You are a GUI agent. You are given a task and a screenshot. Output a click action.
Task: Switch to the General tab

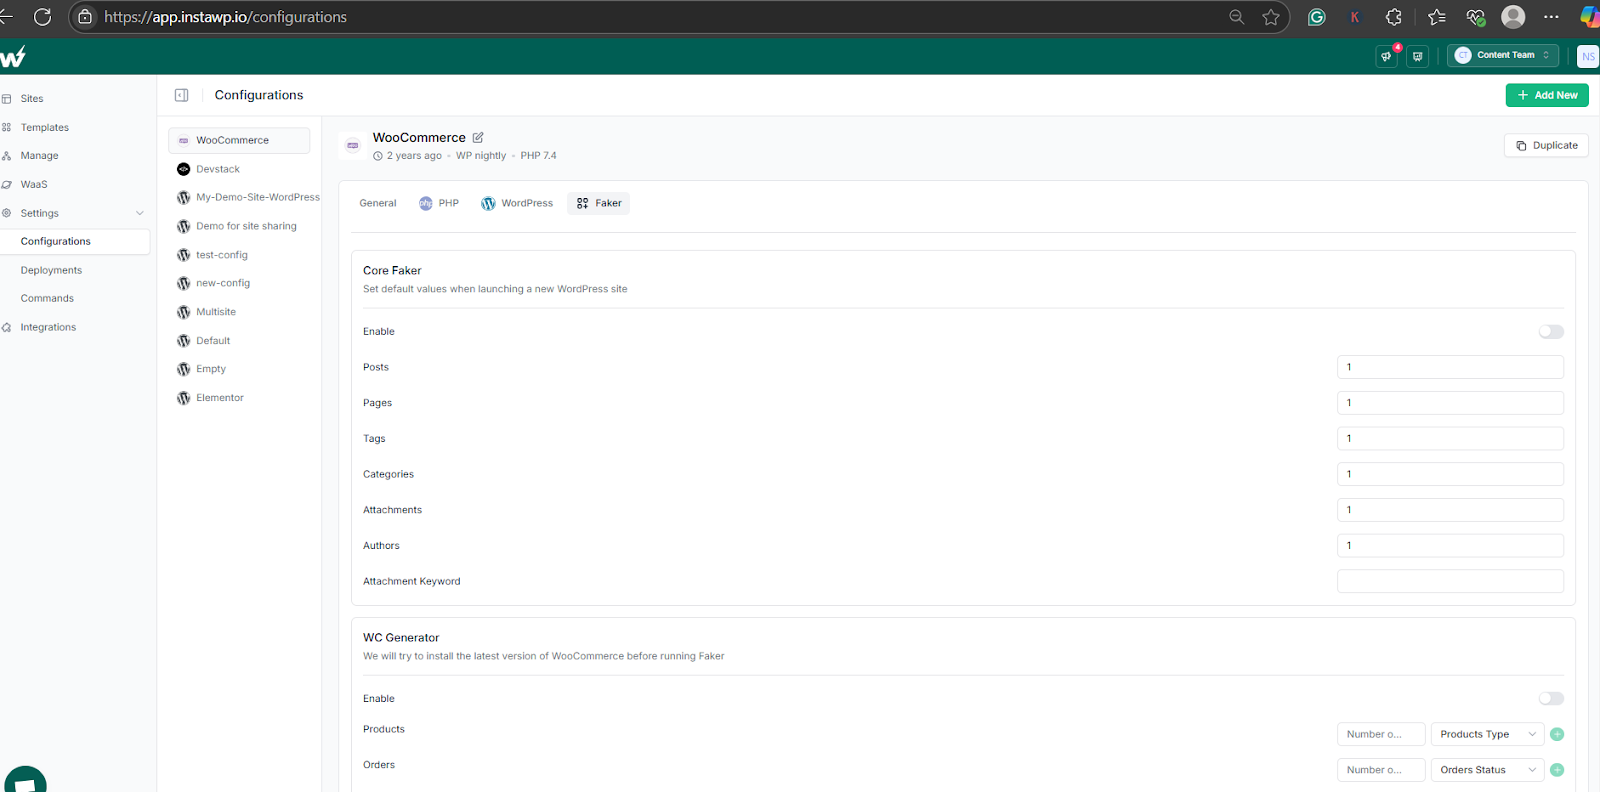point(378,203)
